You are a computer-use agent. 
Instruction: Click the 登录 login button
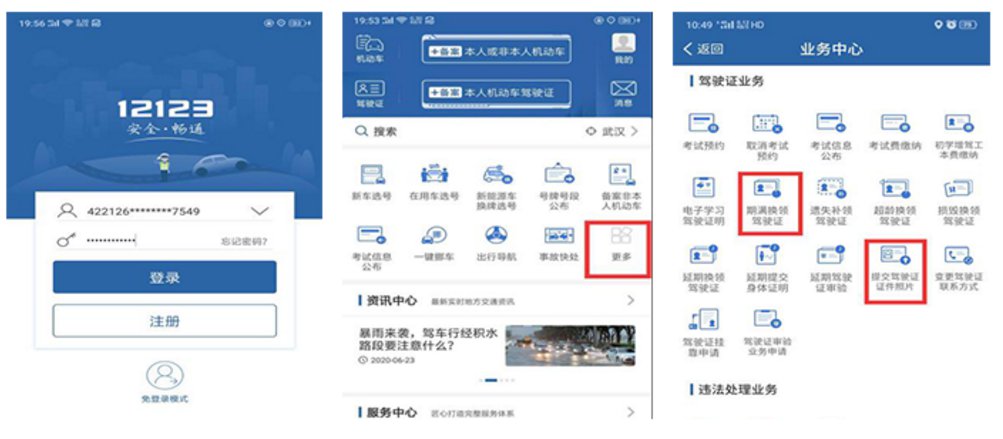(164, 277)
